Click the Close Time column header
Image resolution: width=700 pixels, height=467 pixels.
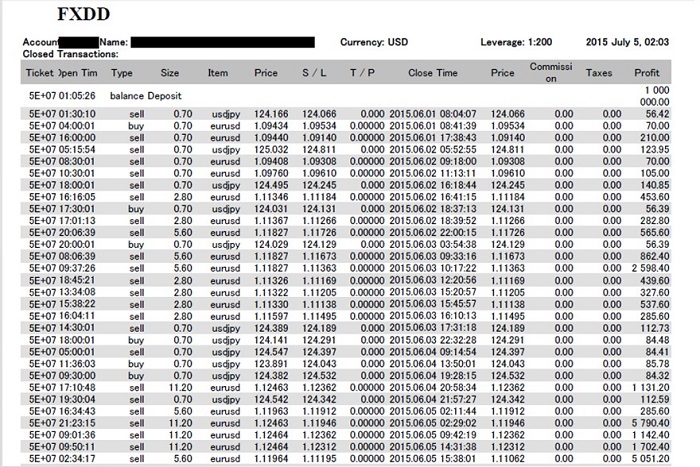click(x=433, y=73)
